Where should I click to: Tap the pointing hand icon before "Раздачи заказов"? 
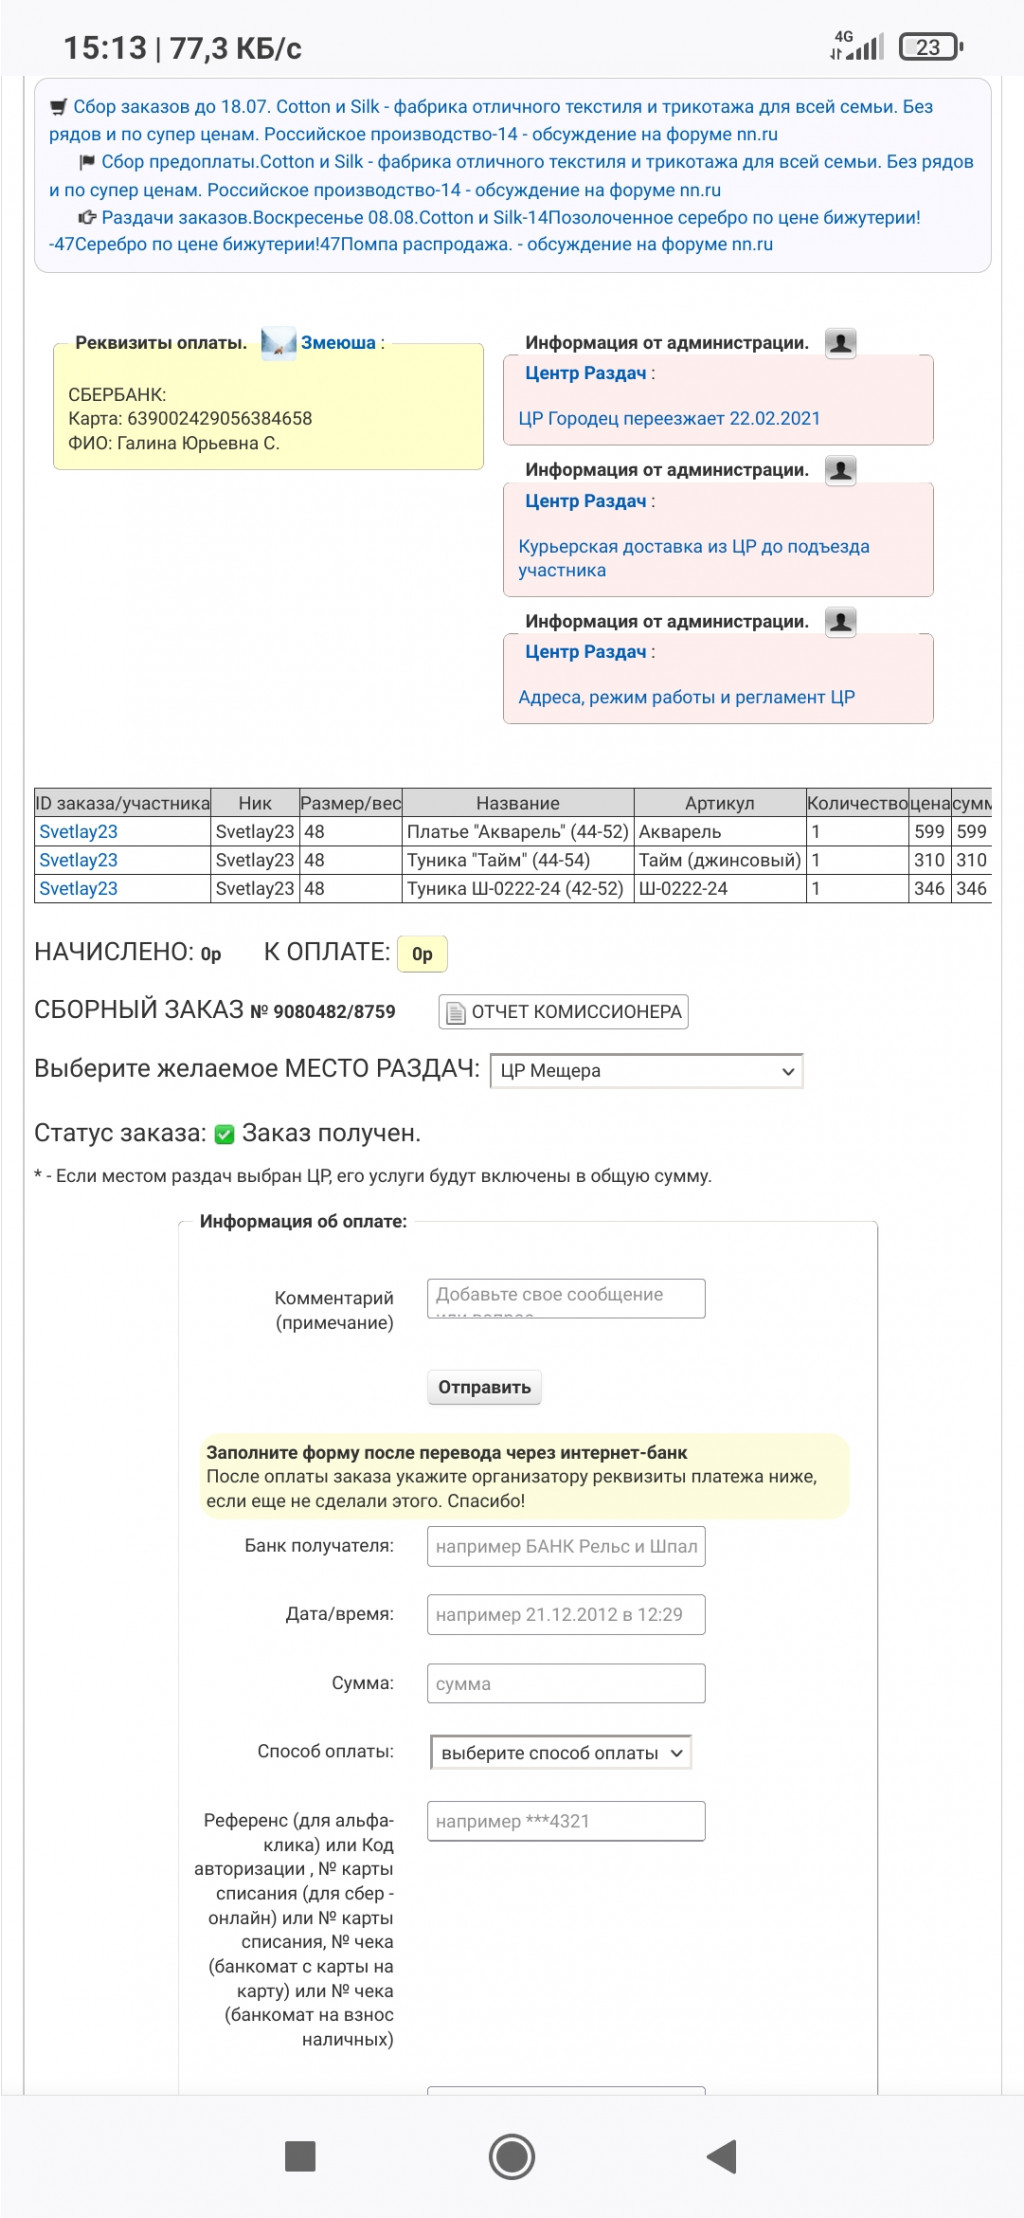pyautogui.click(x=87, y=217)
